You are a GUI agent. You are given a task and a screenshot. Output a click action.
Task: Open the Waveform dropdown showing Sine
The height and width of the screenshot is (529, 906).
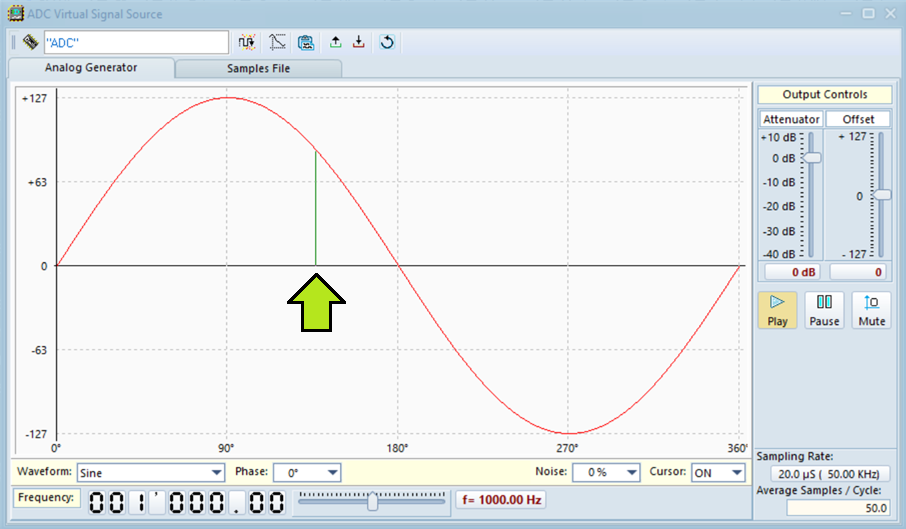(x=151, y=473)
